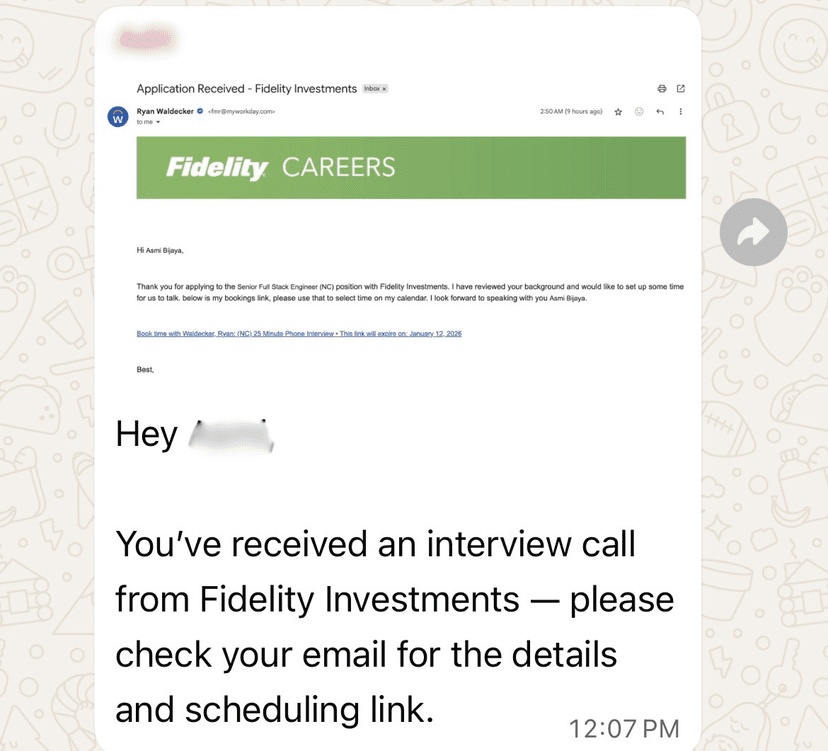The image size is (828, 751).
Task: Click the Fidelity Careers banner
Action: point(411,167)
